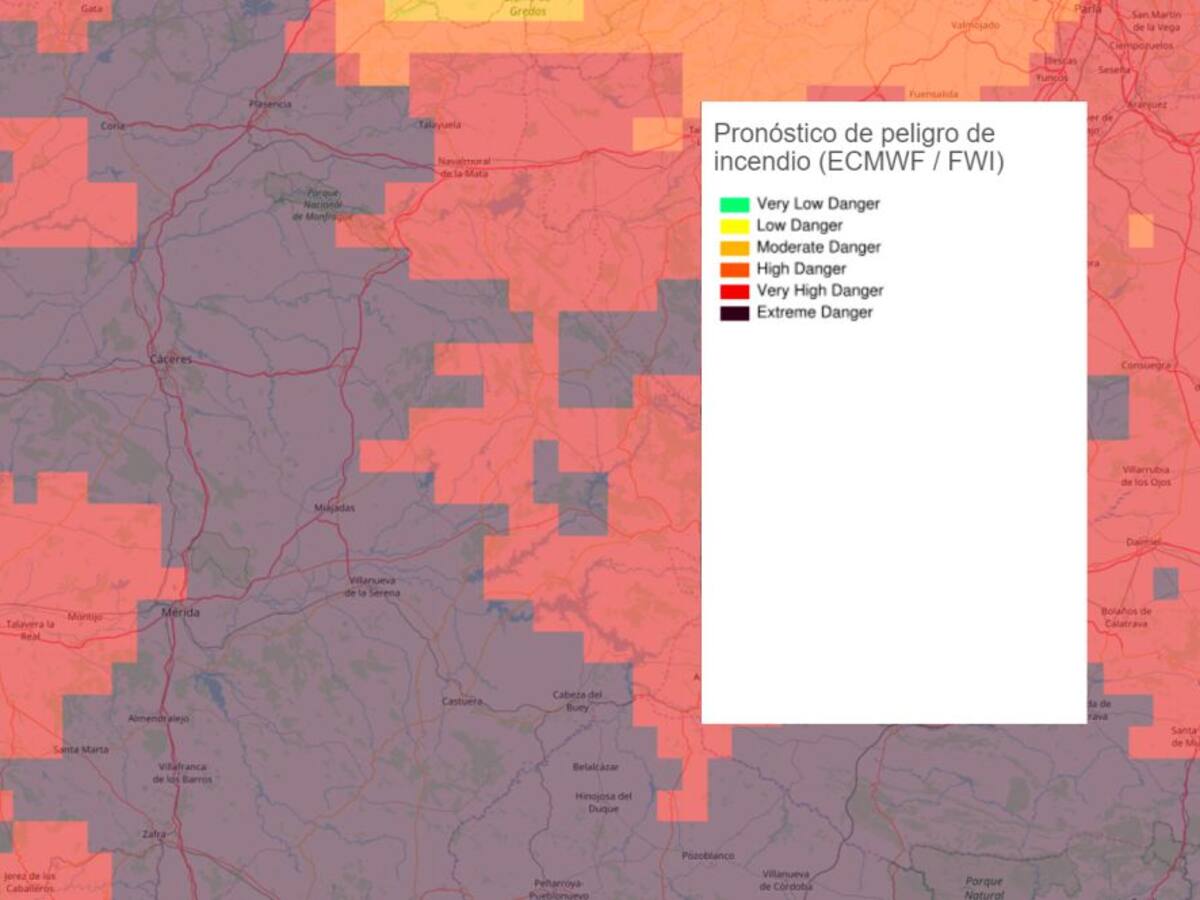Select the Zafra label on map
The width and height of the screenshot is (1200, 900).
[x=153, y=833]
